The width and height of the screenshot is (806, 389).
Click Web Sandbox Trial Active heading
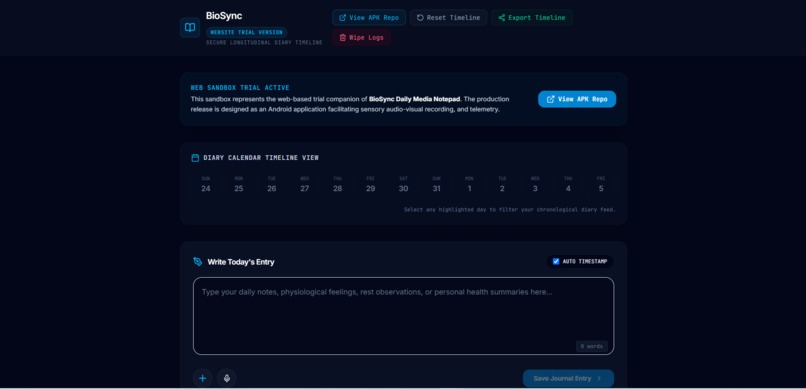[240, 88]
